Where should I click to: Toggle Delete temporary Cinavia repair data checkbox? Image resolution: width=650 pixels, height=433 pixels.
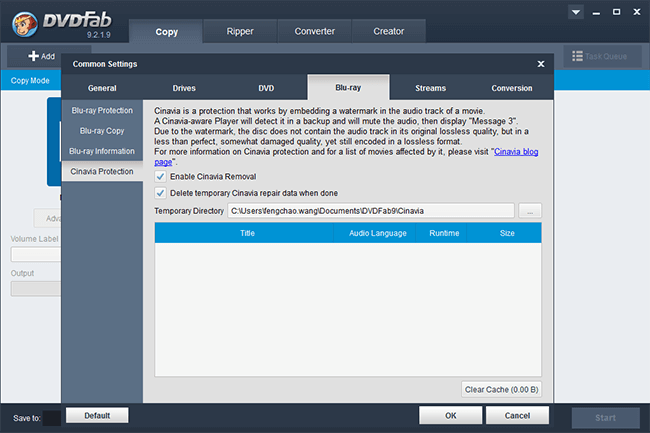click(x=160, y=193)
